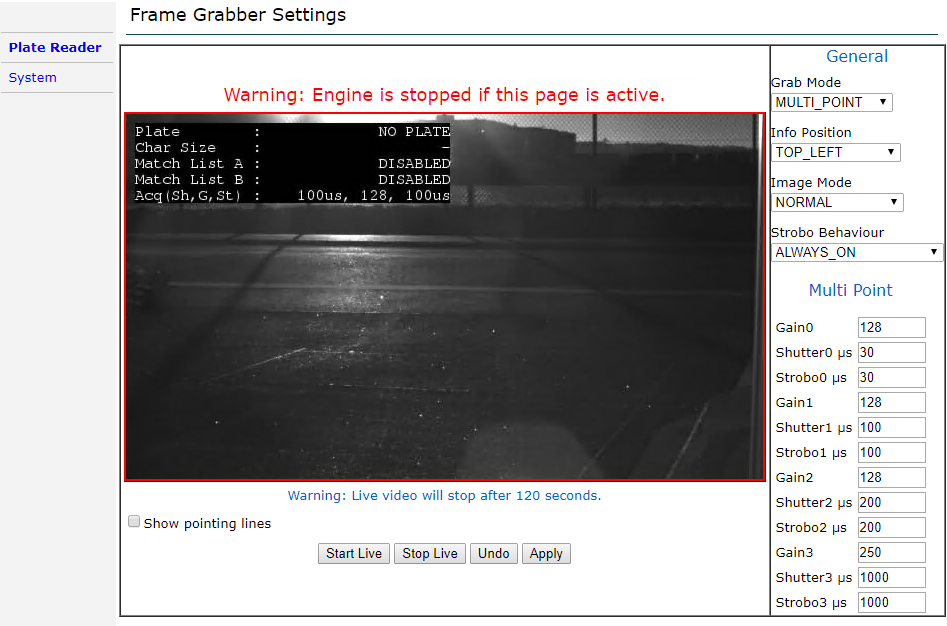Focus the Shutter1 µs input
This screenshot has width=947, height=626.
[891, 428]
